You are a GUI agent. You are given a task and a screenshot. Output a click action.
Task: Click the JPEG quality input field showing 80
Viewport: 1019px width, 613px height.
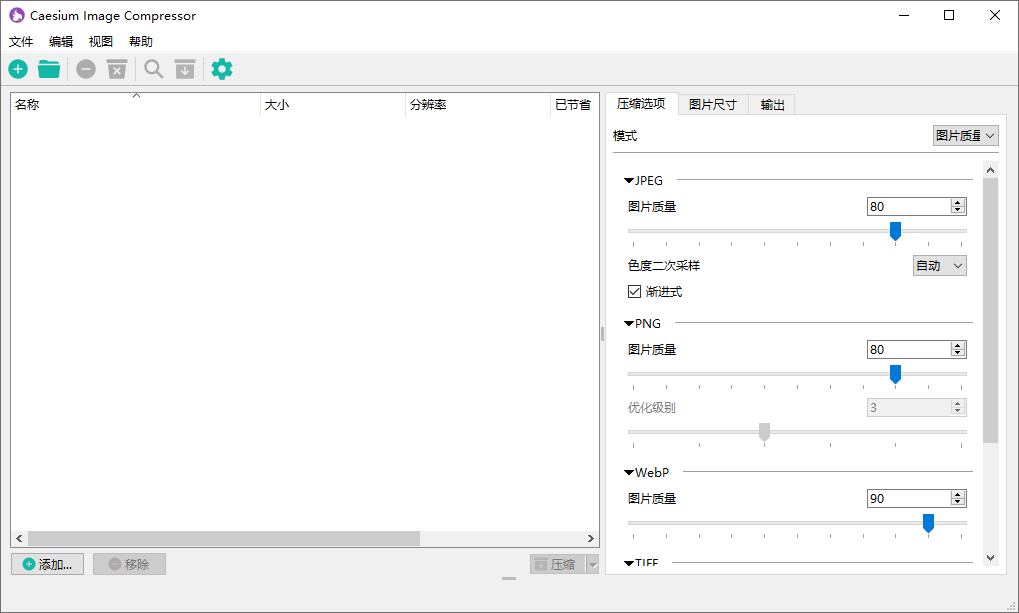[909, 207]
